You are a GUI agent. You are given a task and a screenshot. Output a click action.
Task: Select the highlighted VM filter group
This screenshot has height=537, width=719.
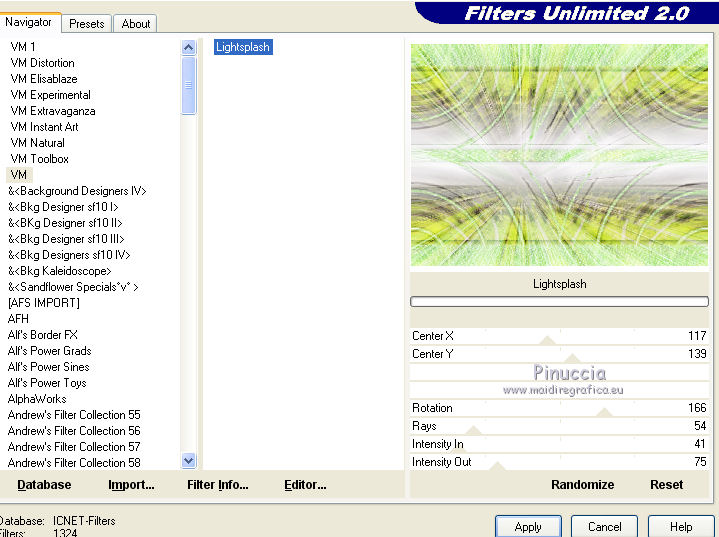click(19, 175)
